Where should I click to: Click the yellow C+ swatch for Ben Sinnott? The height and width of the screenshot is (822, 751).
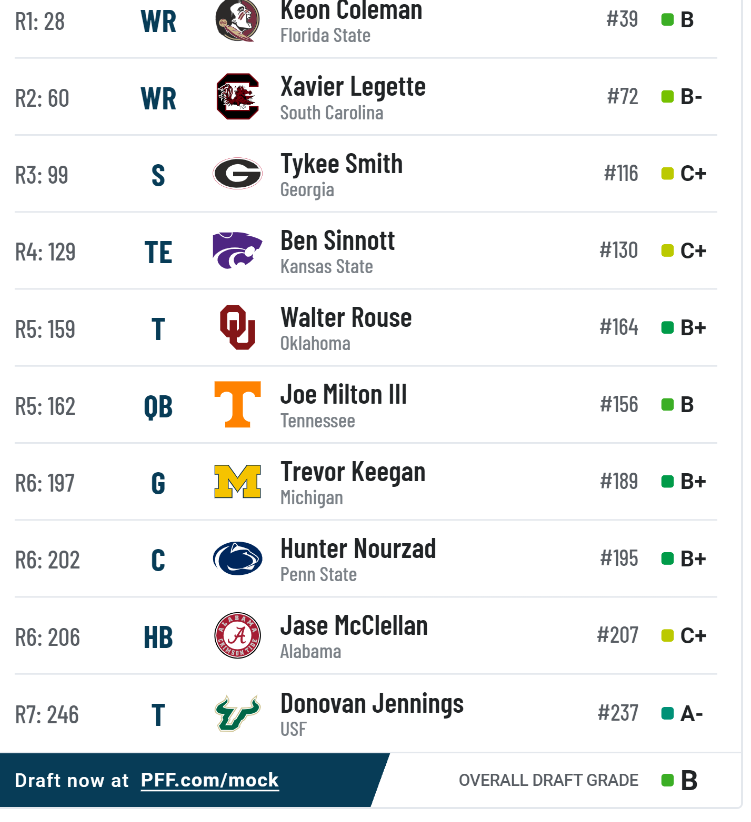[667, 251]
